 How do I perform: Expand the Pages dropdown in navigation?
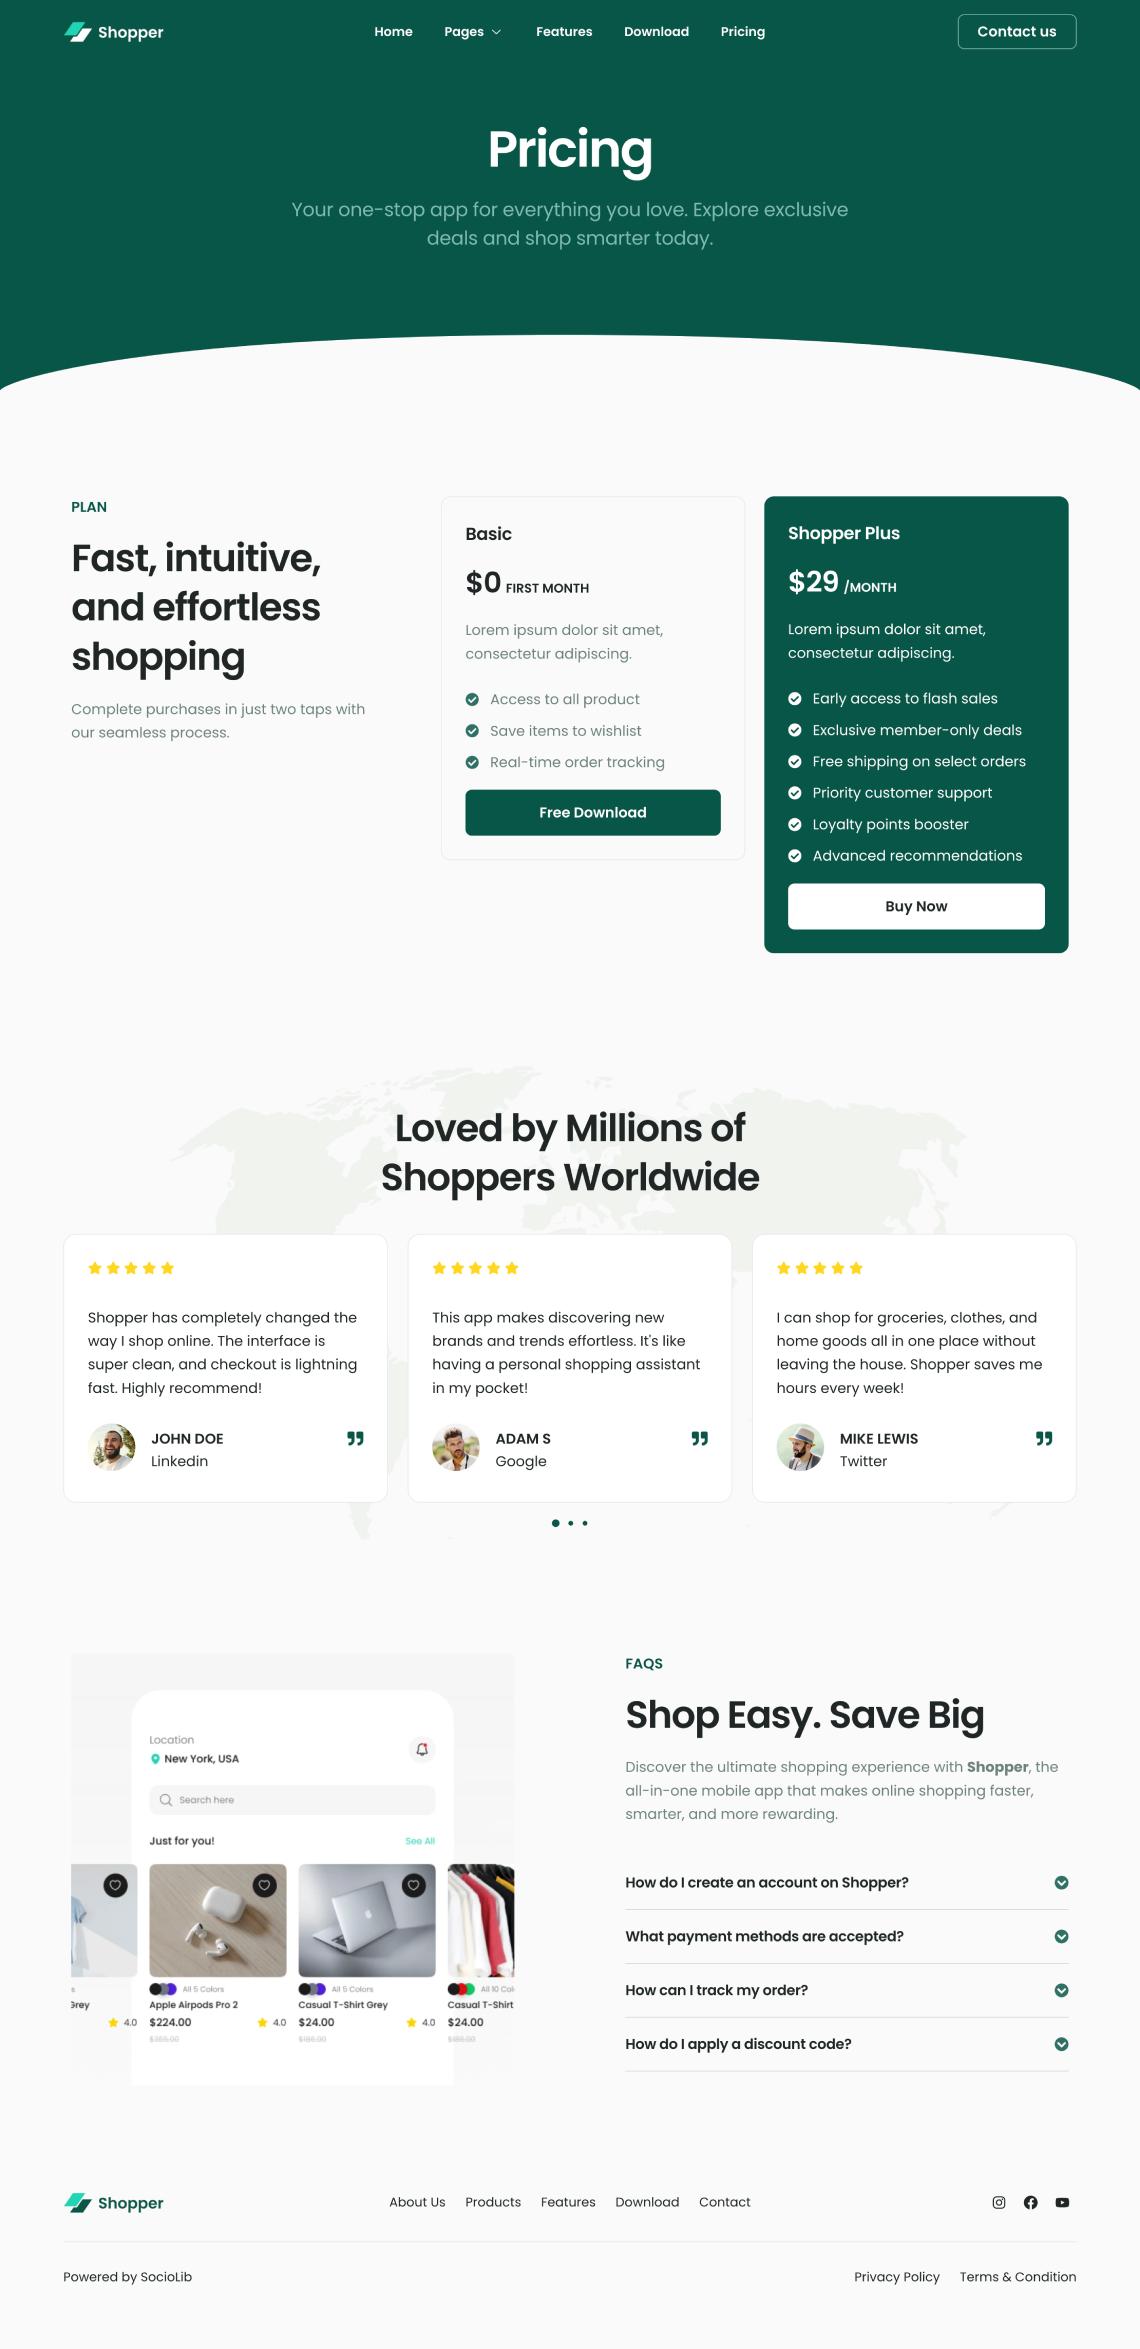tap(473, 32)
